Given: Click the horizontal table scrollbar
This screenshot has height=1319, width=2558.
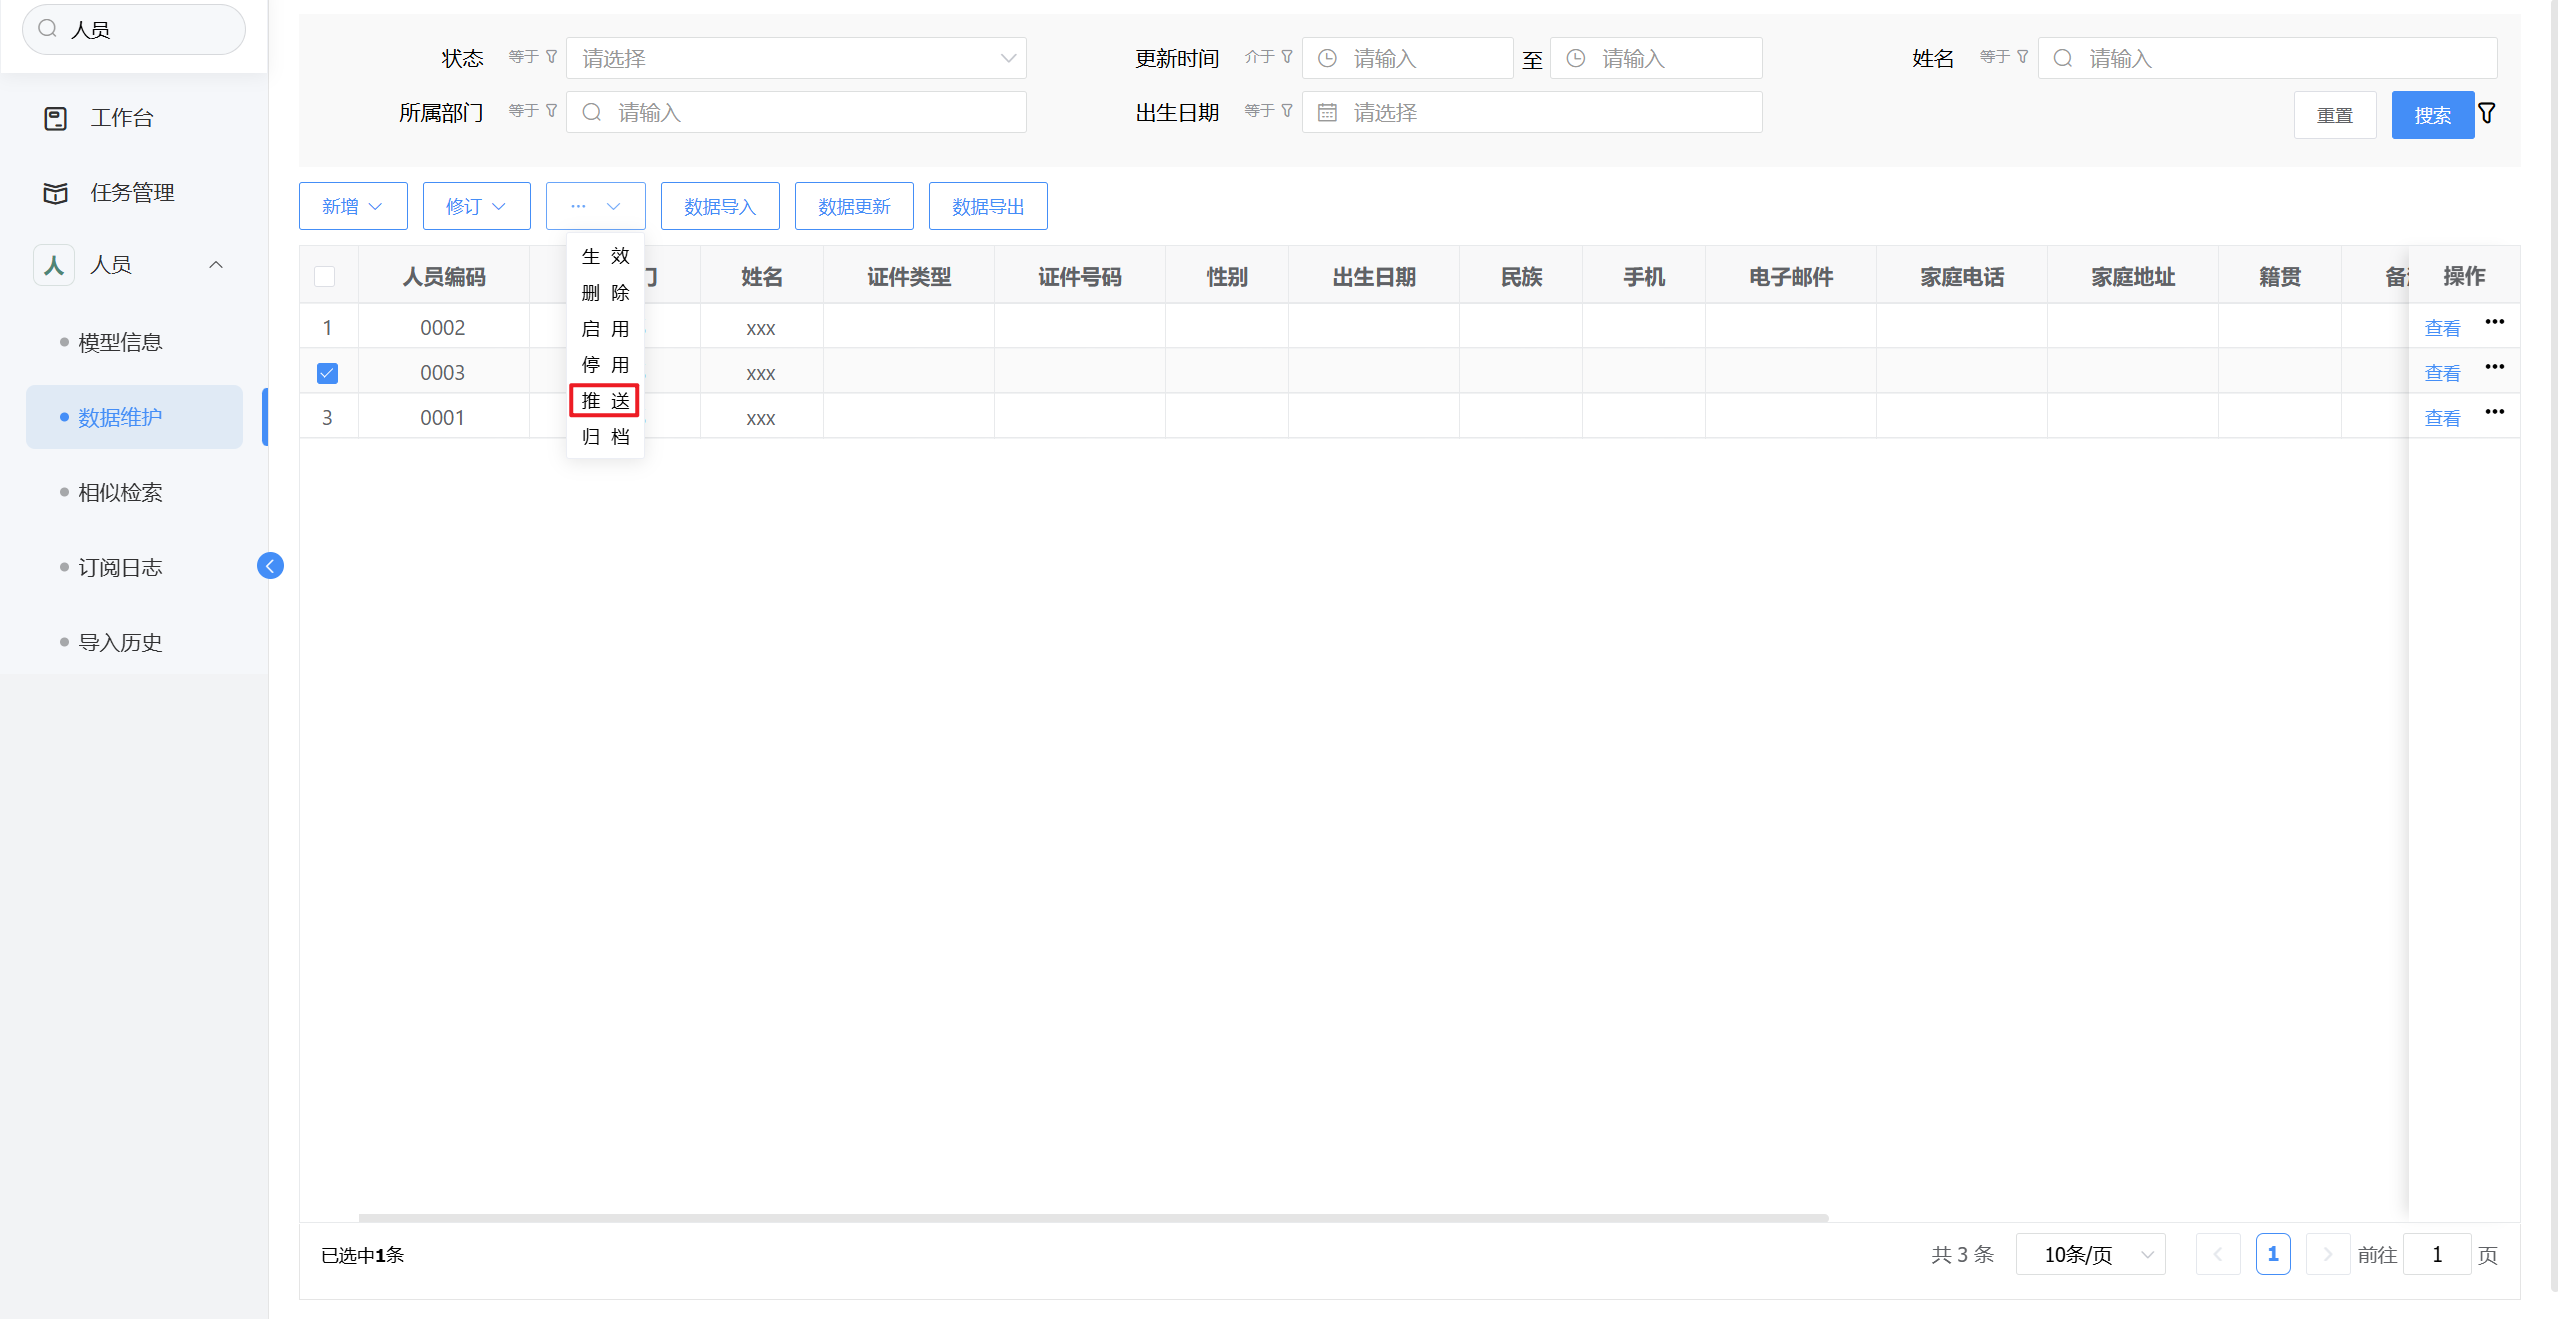Looking at the screenshot, I should (1092, 1217).
